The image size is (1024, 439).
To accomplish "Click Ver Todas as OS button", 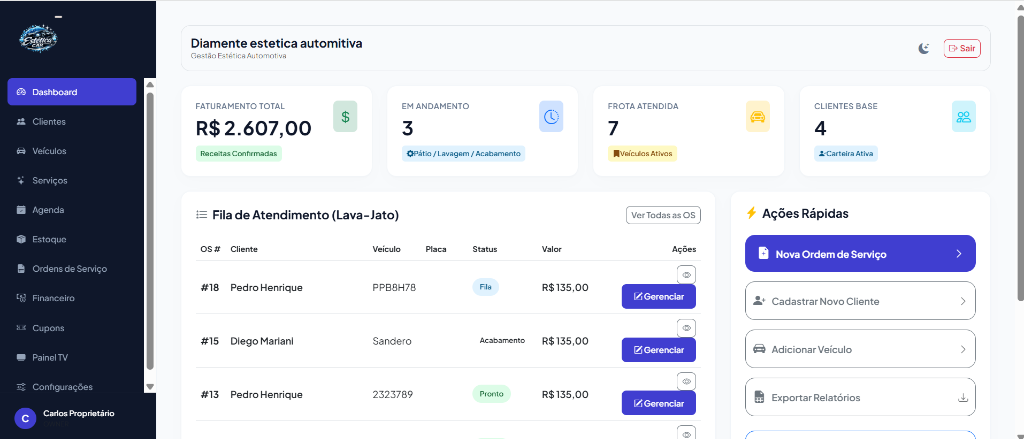I will coord(664,215).
